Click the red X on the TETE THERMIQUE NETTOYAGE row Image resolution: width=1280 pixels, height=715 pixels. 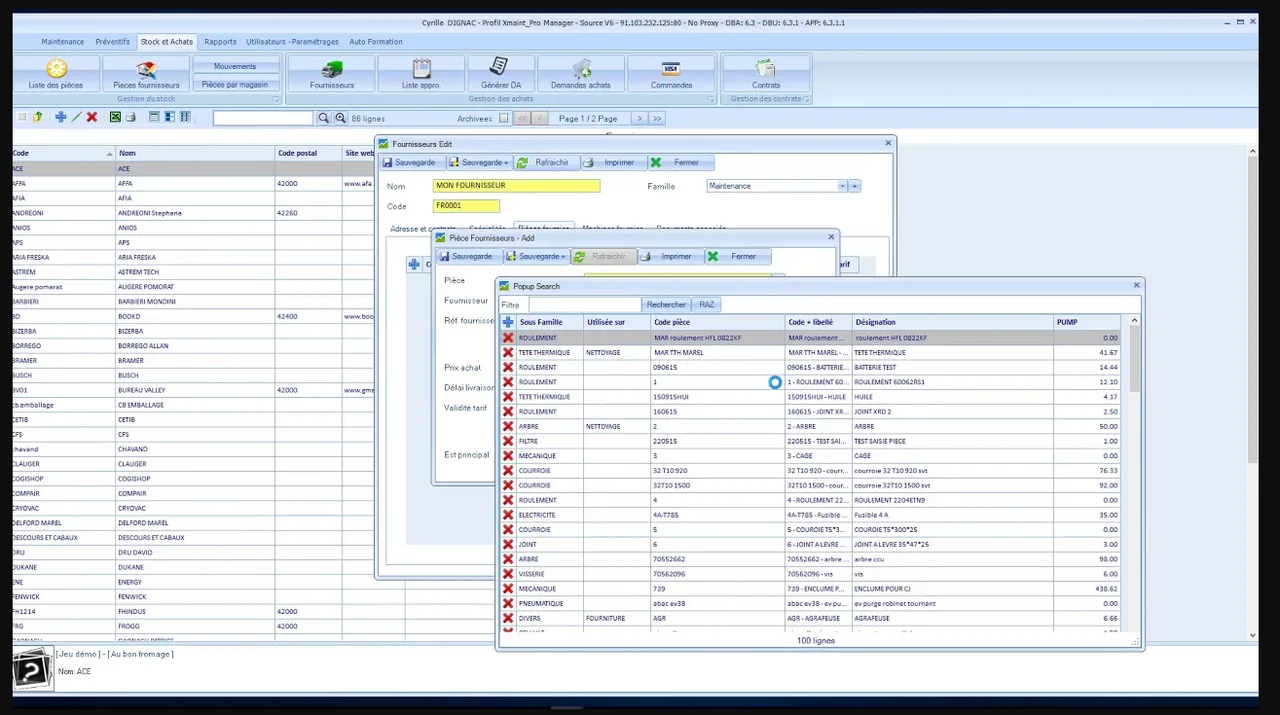click(508, 353)
